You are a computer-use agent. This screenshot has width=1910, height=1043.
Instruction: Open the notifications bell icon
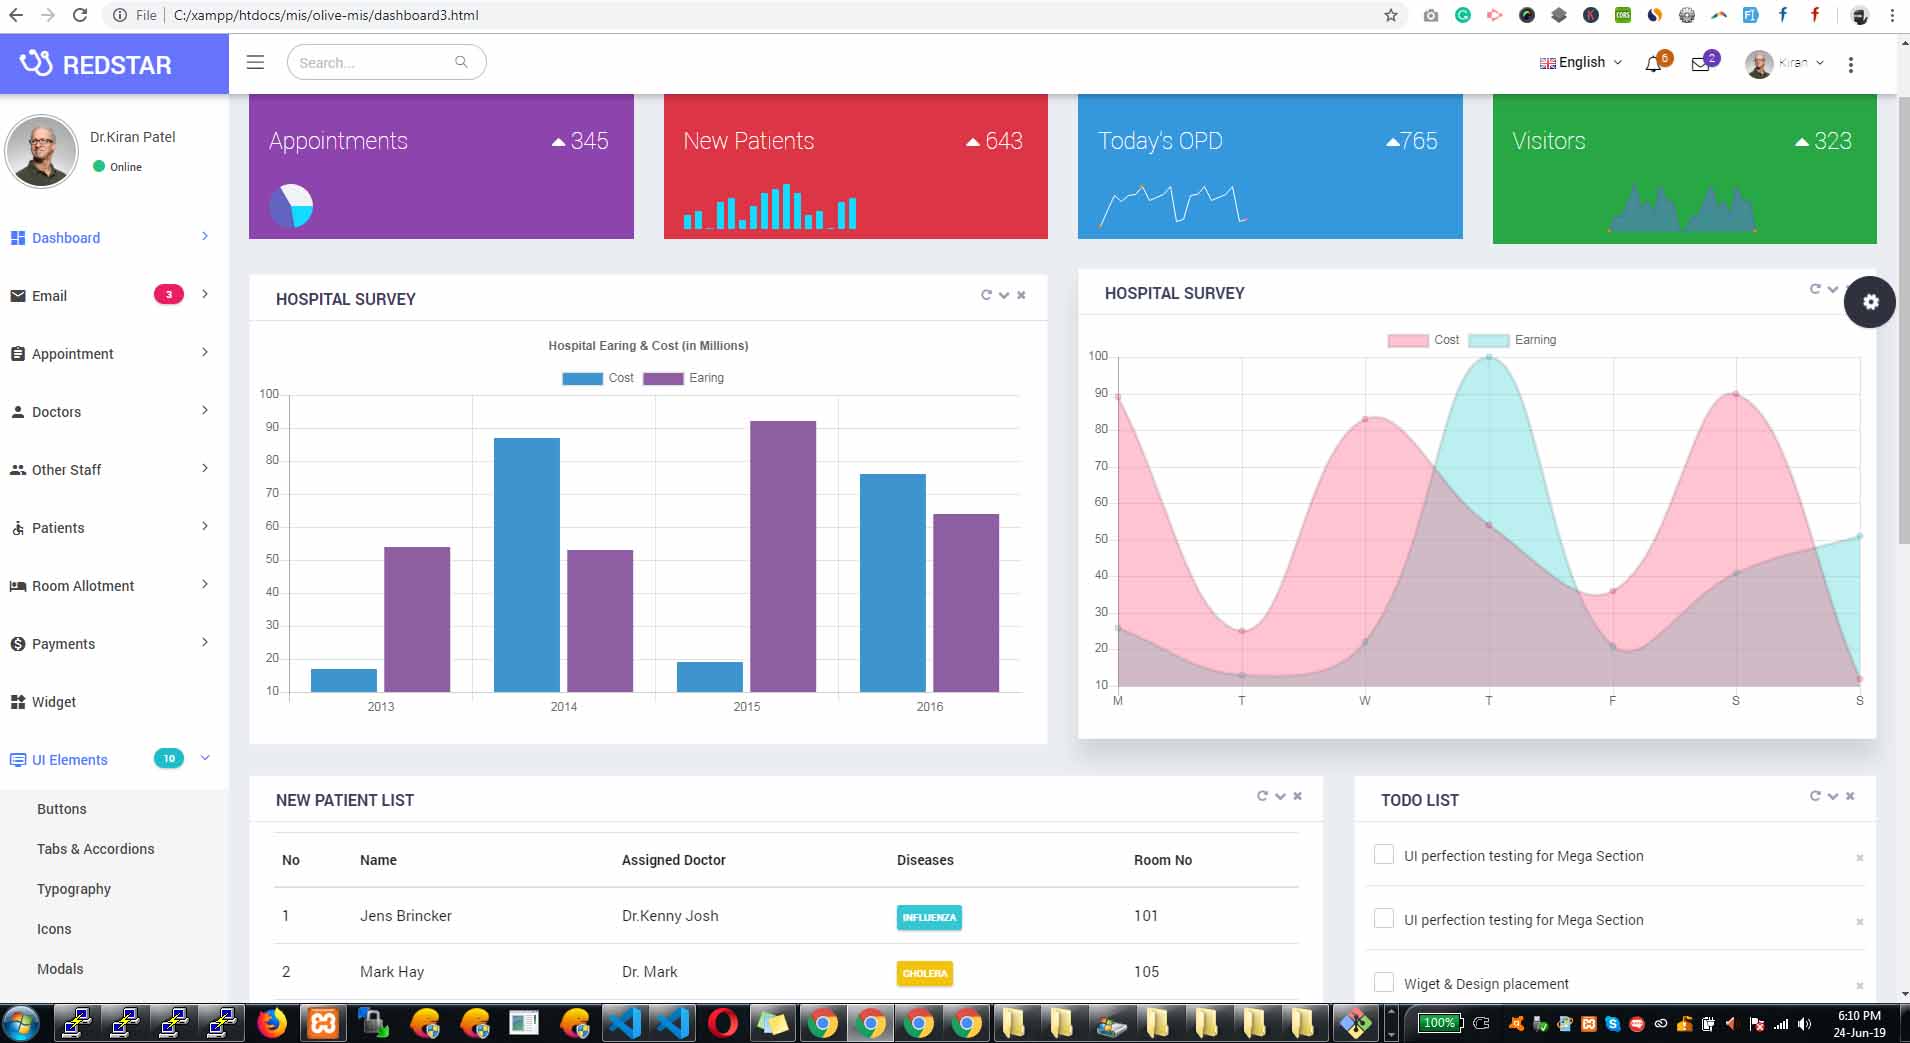(1653, 64)
